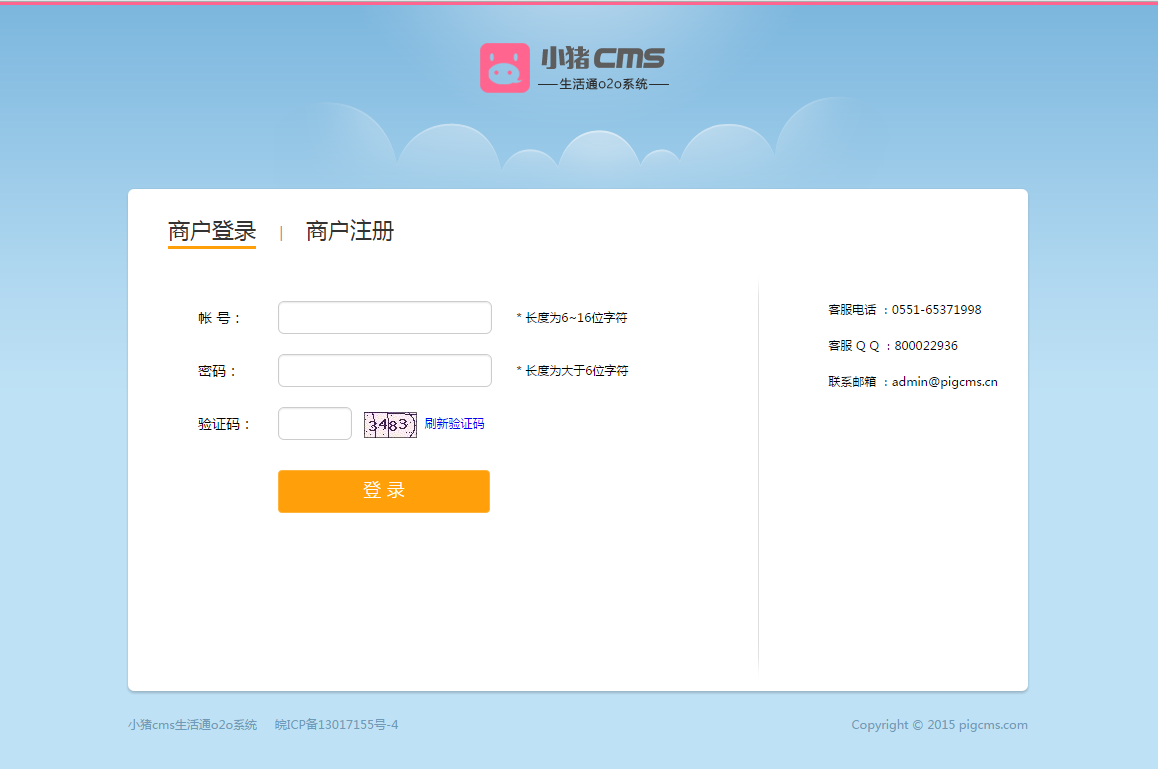Image resolution: width=1158 pixels, height=769 pixels.
Task: Click the admin@pigcms.cn email address
Action: point(944,381)
